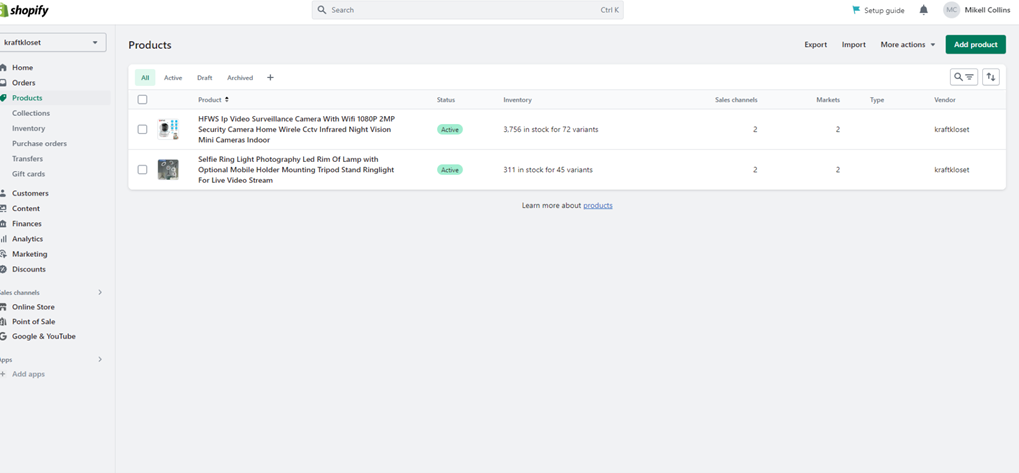
Task: Click Active badge in ring light row
Action: point(450,170)
